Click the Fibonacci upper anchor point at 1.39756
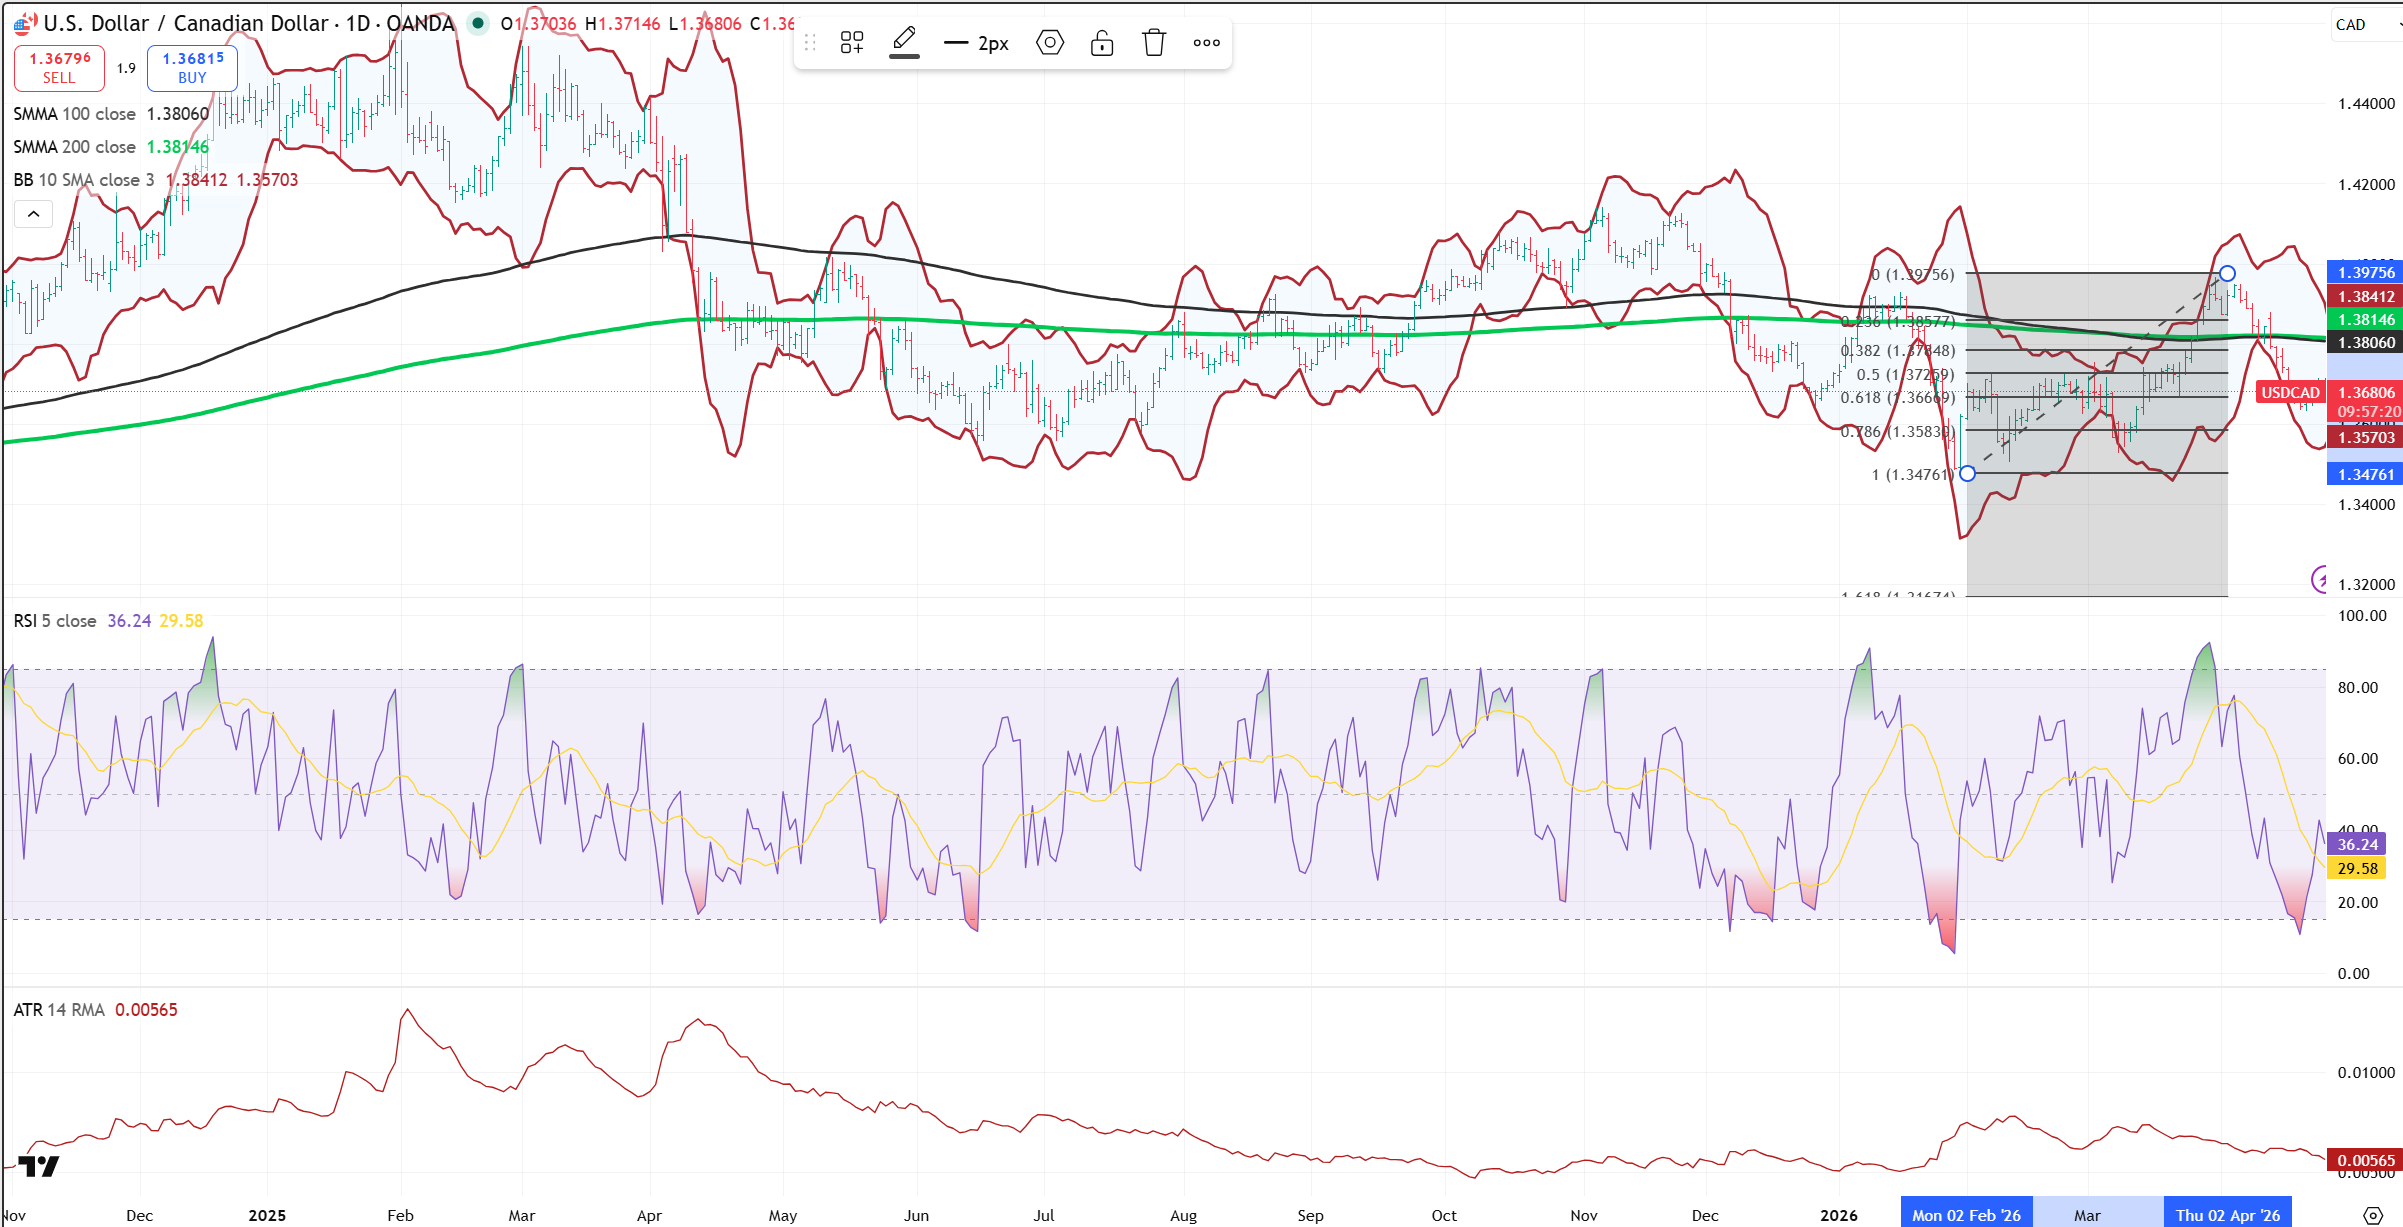 (2227, 273)
